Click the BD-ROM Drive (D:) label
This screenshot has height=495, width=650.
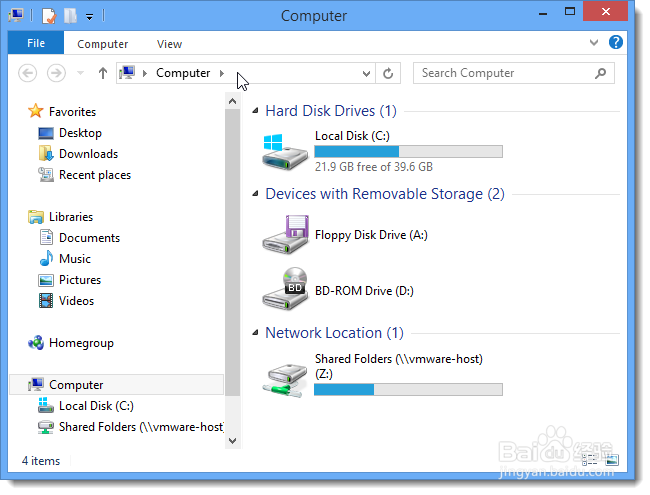pyautogui.click(x=364, y=291)
